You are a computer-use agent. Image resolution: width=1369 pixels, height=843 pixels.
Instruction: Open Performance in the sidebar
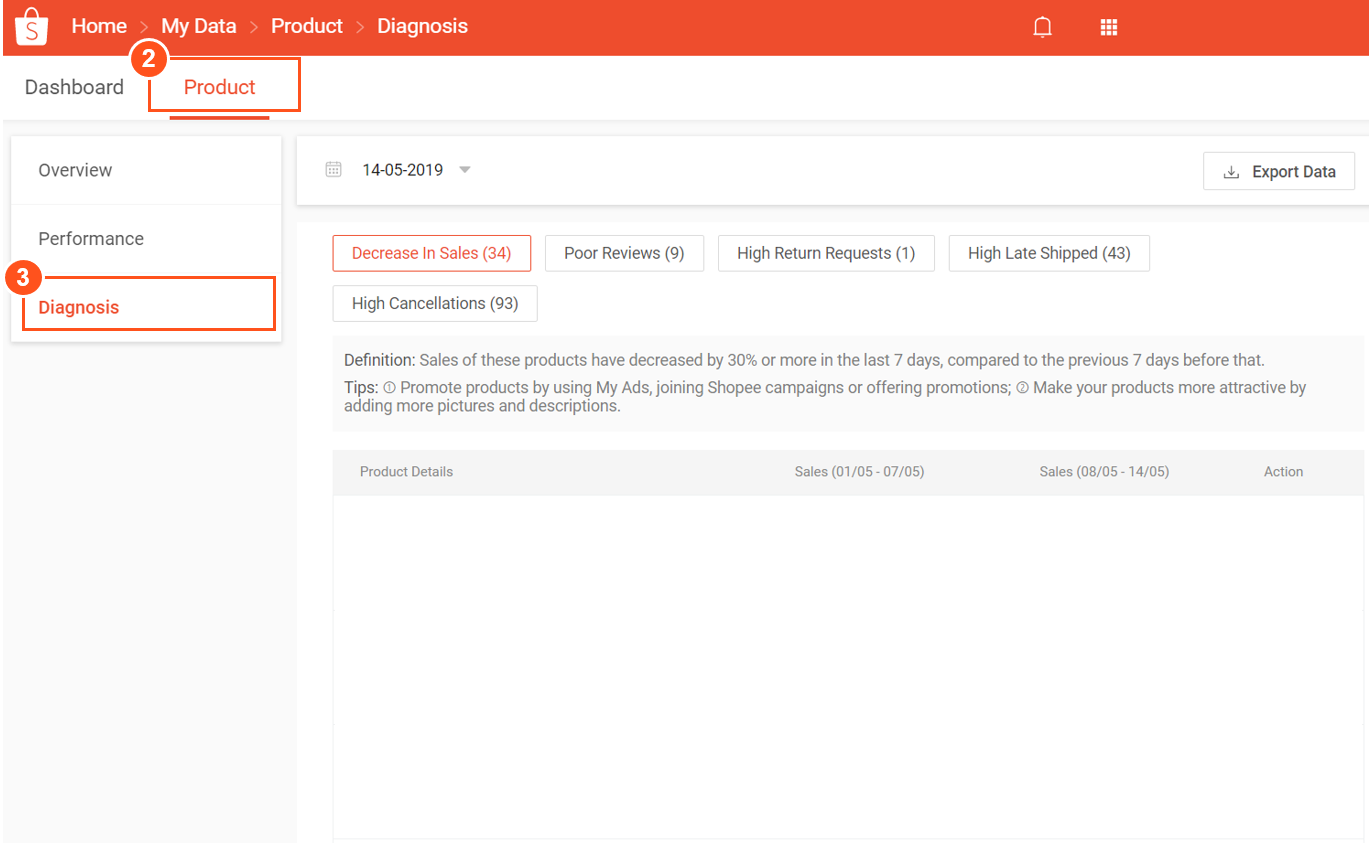point(91,239)
